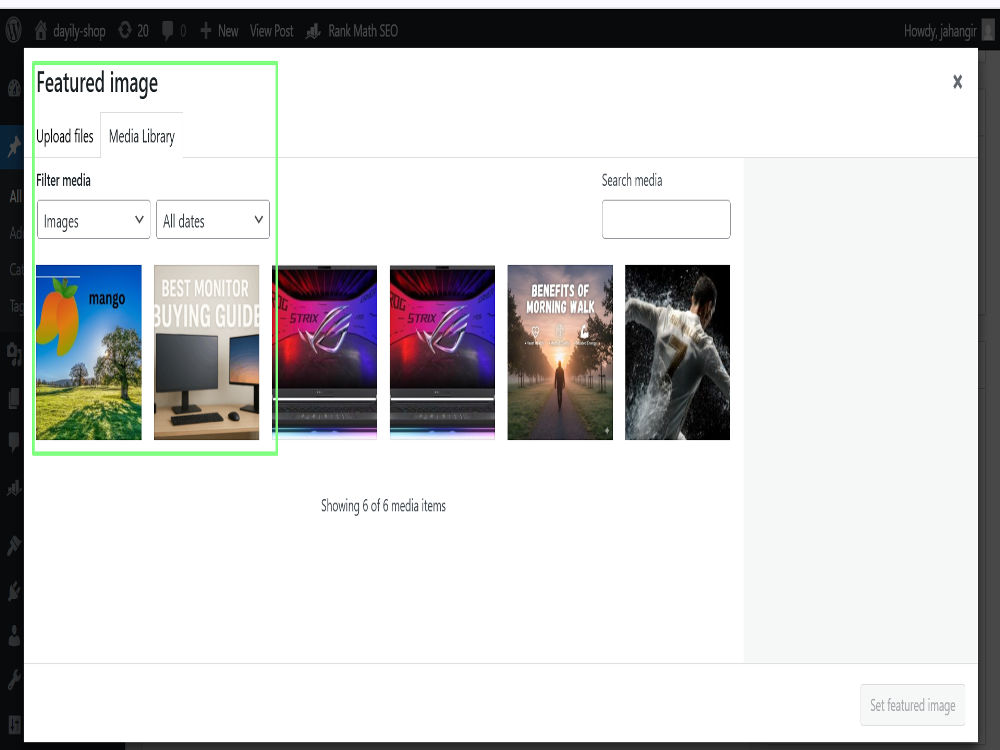
Task: Click View Post in the admin bar
Action: 272,31
